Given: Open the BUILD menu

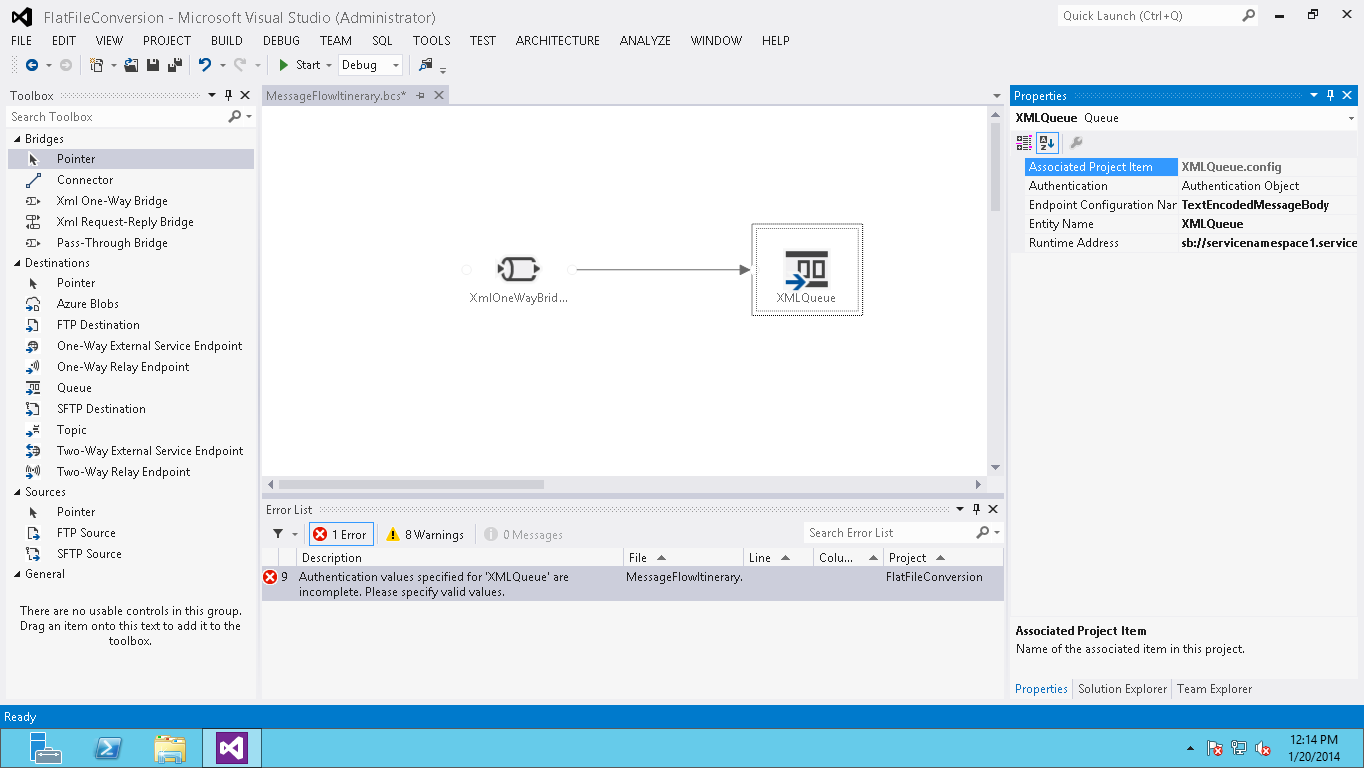Looking at the screenshot, I should coord(227,41).
